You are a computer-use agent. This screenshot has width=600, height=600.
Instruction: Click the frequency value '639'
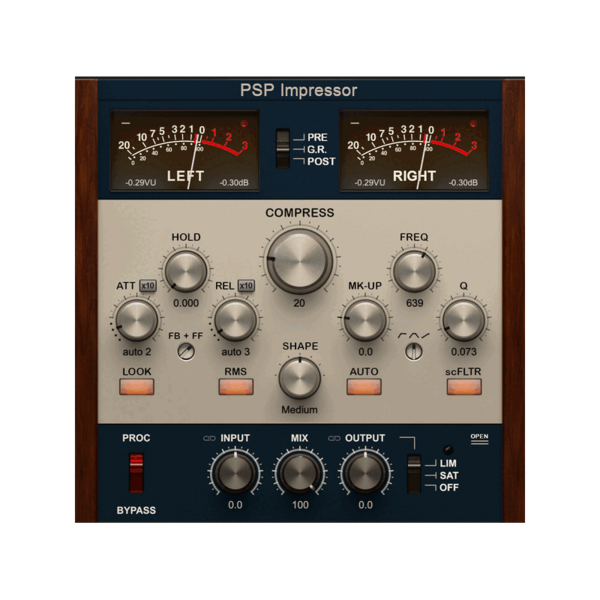[414, 303]
